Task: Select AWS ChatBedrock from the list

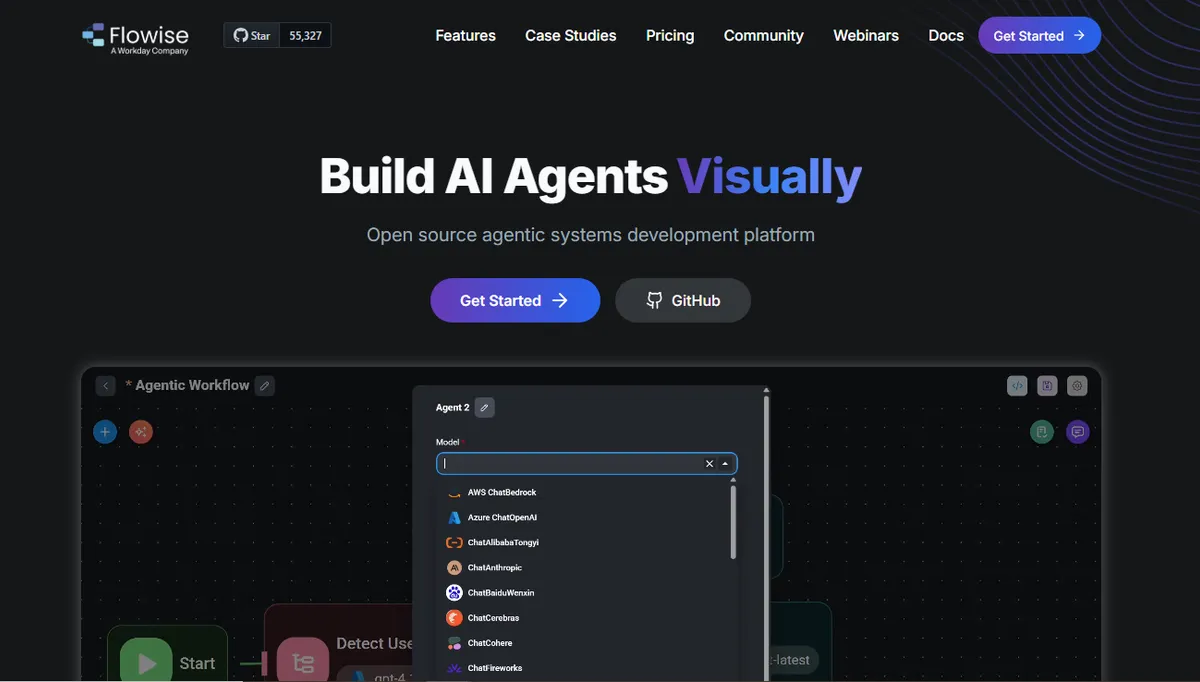Action: (x=585, y=492)
